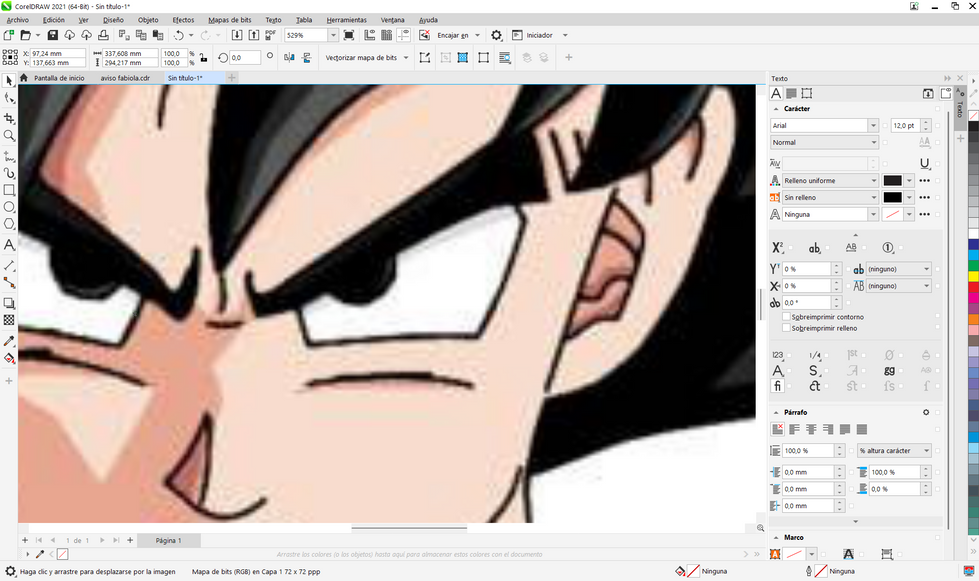The width and height of the screenshot is (979, 581).
Task: Open the Herramientas menu
Action: tap(347, 20)
